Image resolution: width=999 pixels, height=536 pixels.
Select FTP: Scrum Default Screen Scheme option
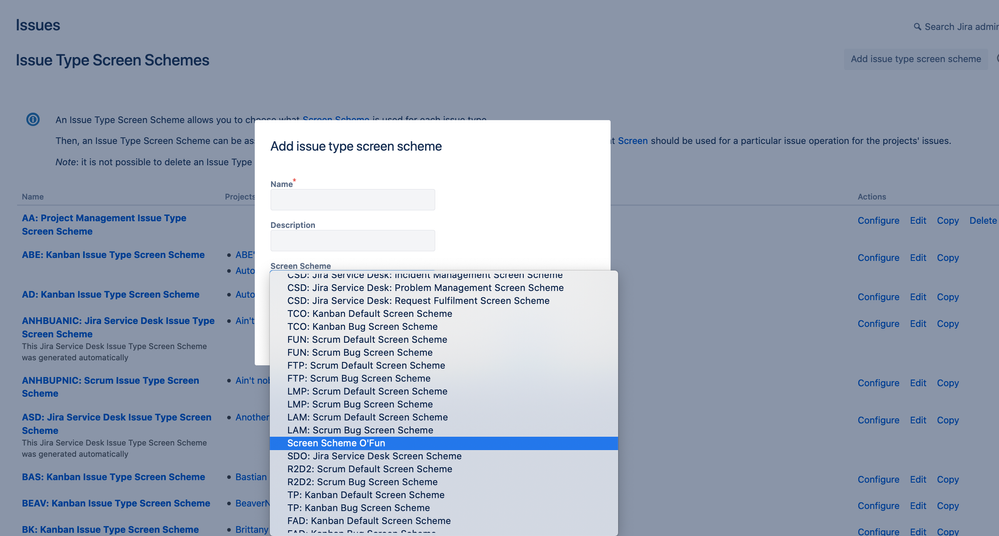point(443,365)
